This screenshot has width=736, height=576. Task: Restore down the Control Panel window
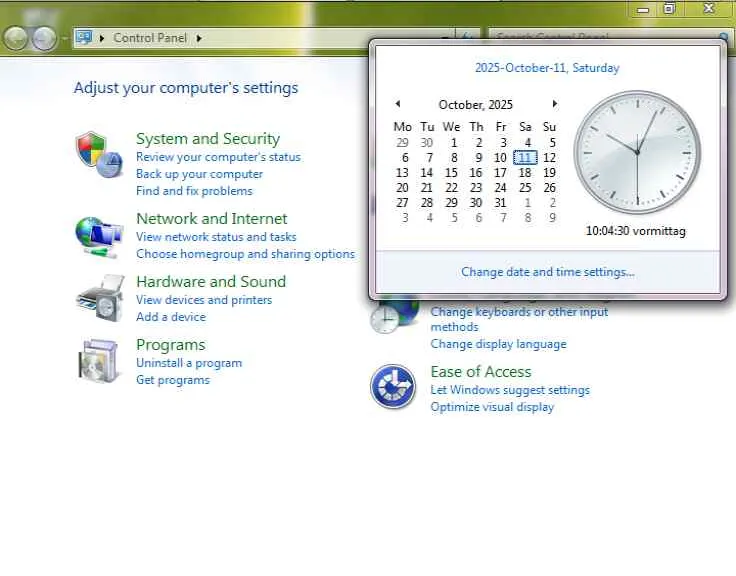coord(670,8)
